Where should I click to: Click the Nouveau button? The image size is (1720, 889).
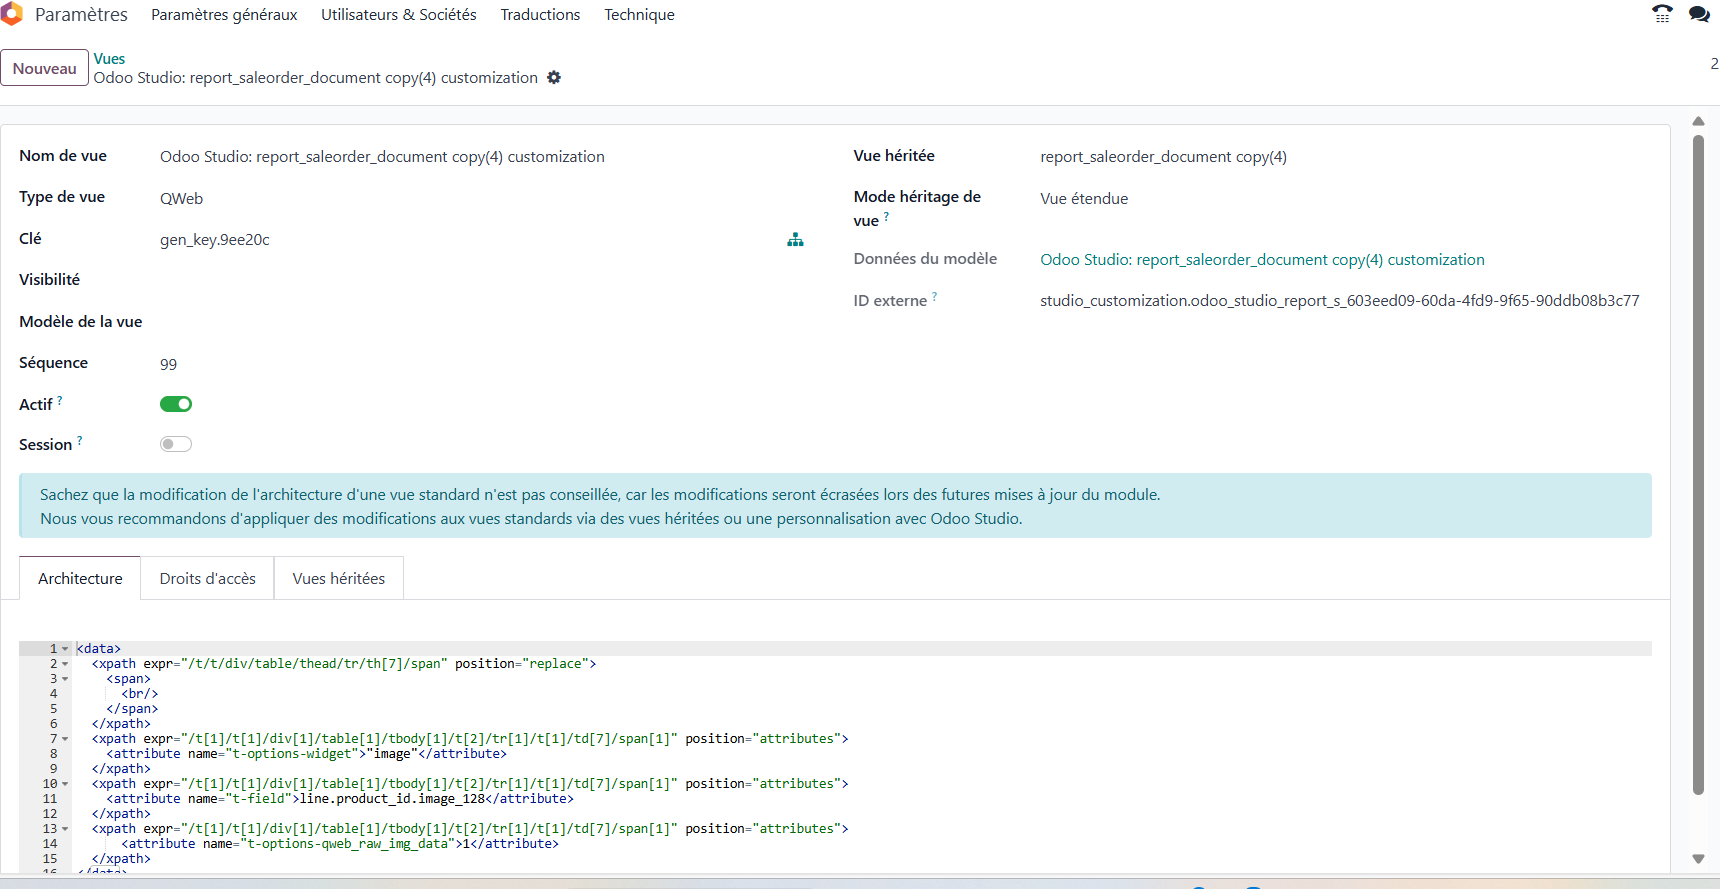click(45, 68)
